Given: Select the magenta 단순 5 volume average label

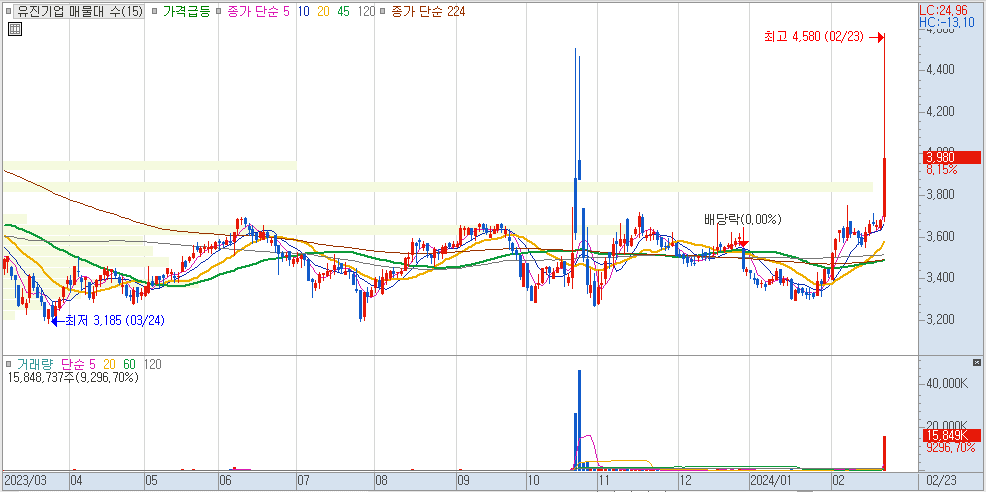Looking at the screenshot, I should pyautogui.click(x=79, y=364).
